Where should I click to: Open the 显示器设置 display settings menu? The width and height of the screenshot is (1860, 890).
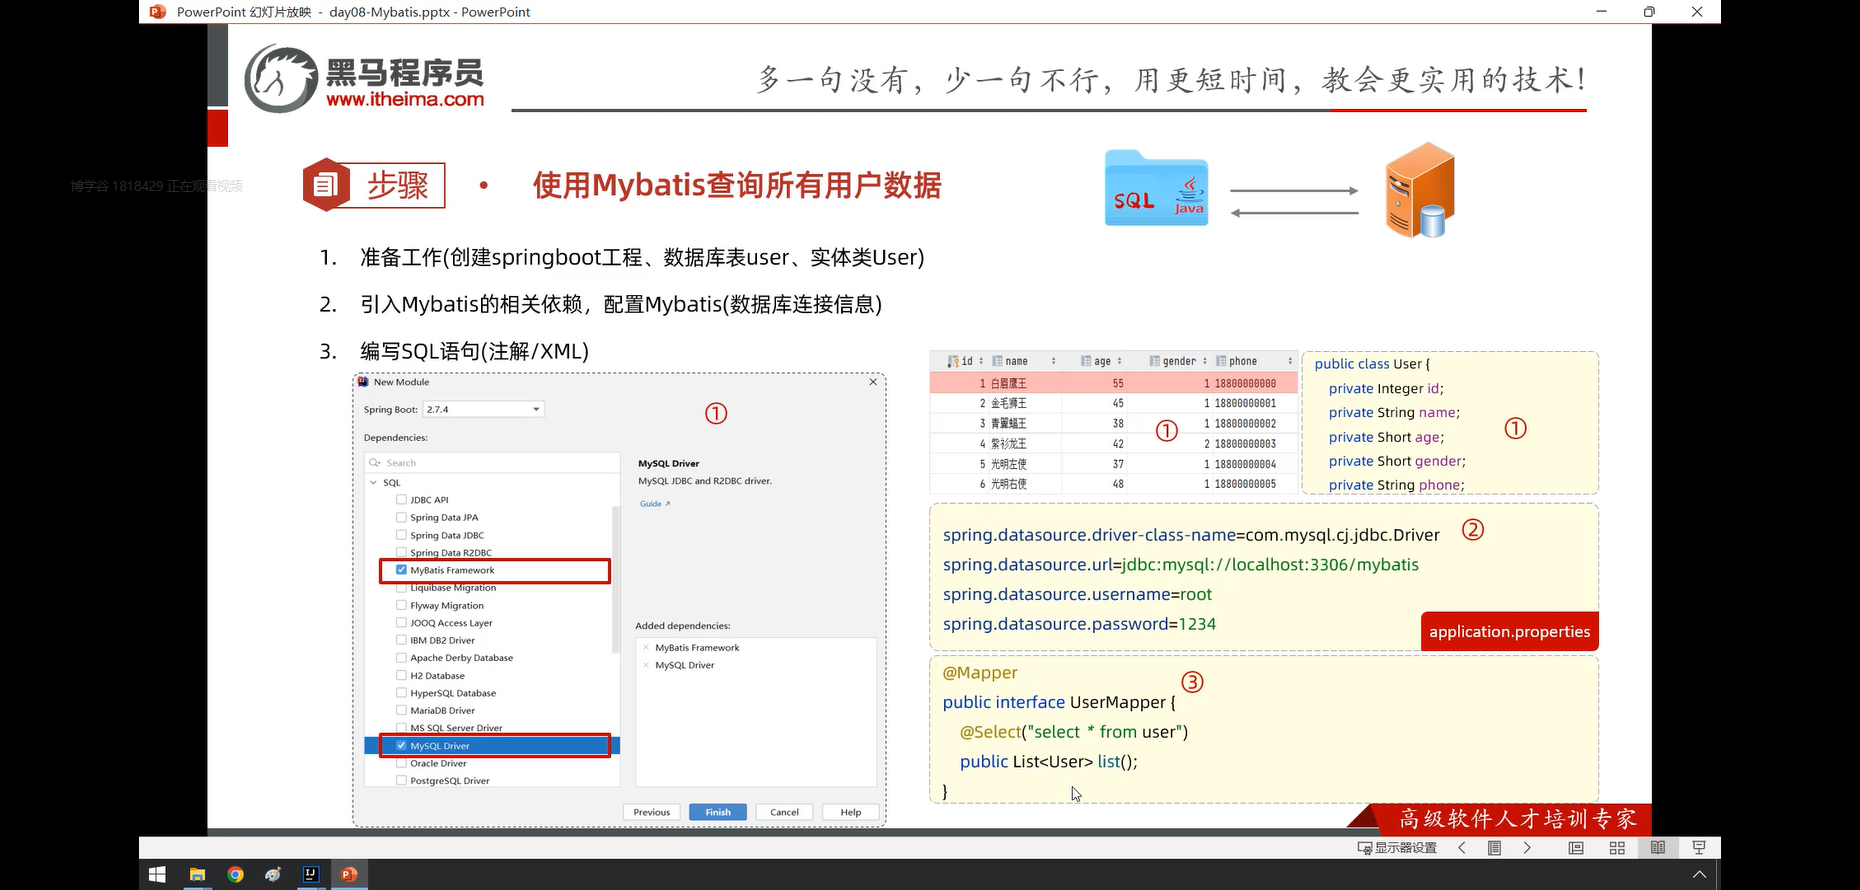point(1396,848)
